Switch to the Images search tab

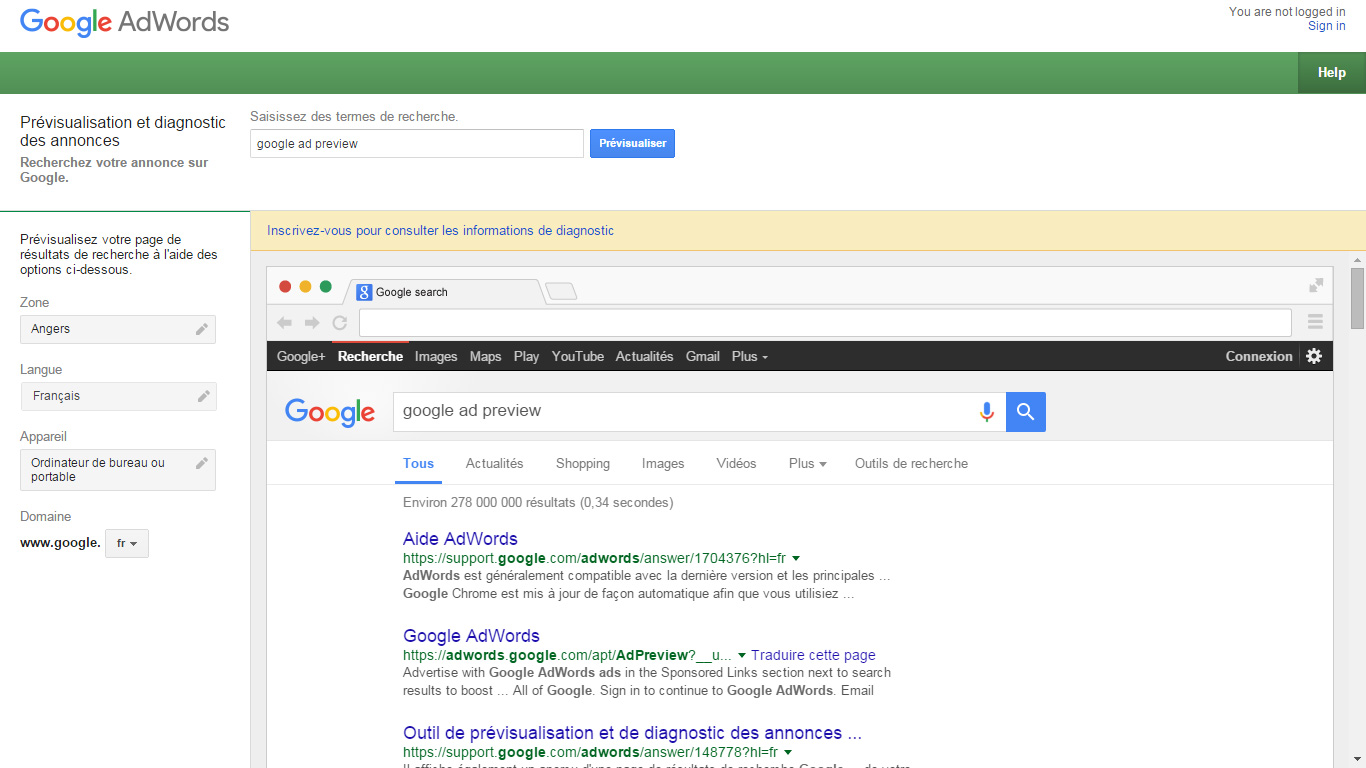tap(663, 464)
